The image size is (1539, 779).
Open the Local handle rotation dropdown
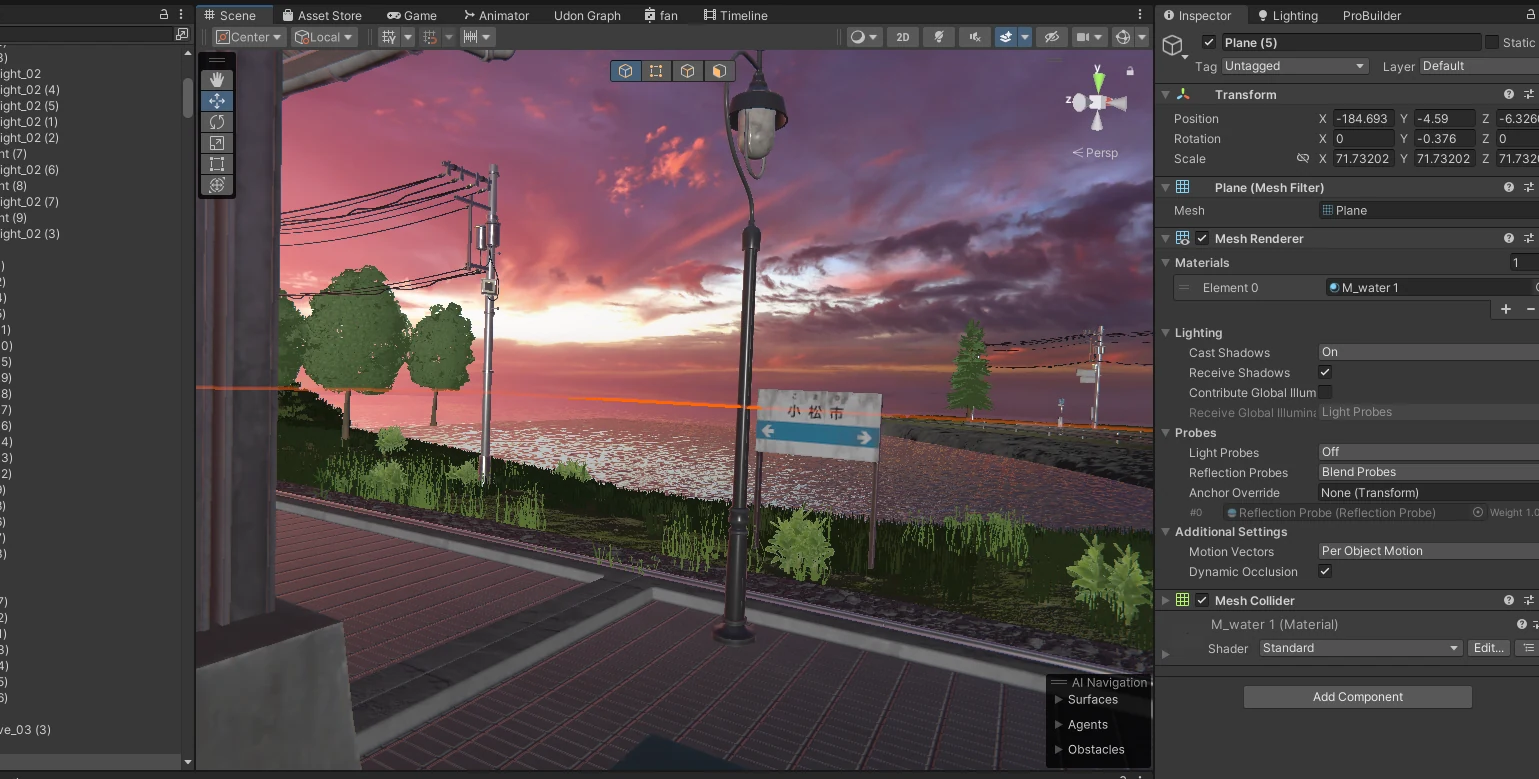point(324,37)
